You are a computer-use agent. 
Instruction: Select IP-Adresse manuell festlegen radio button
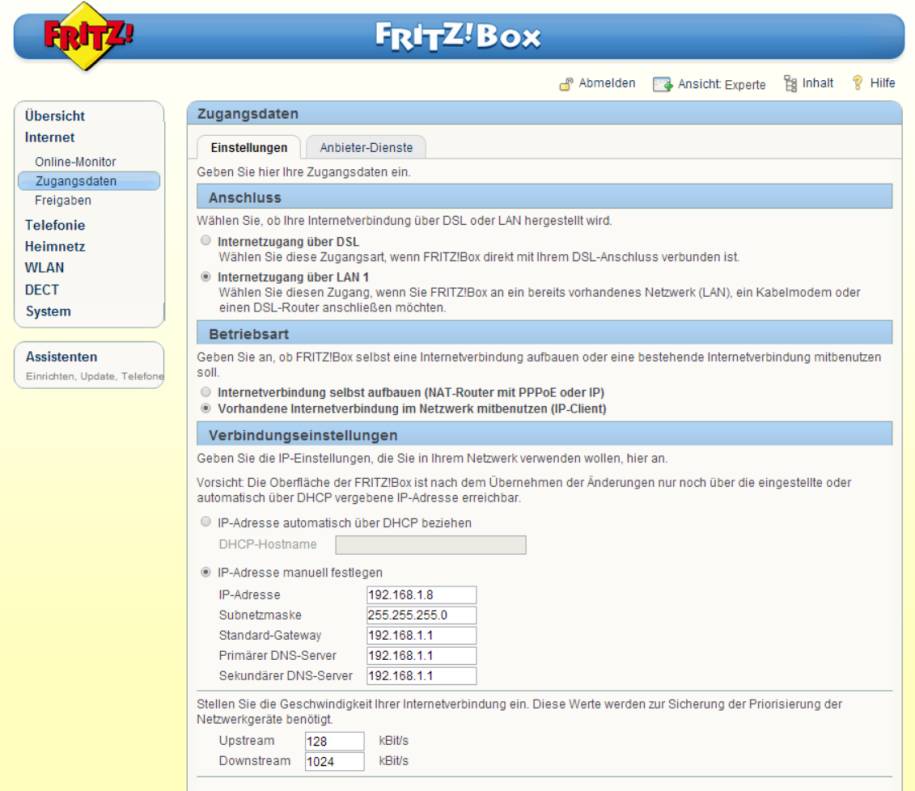[x=205, y=572]
